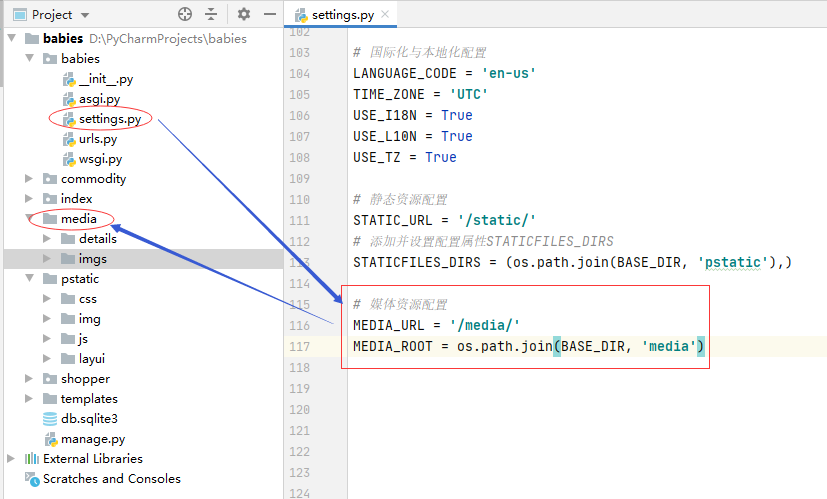
Task: Open urls.py file in tree
Action: 98,139
